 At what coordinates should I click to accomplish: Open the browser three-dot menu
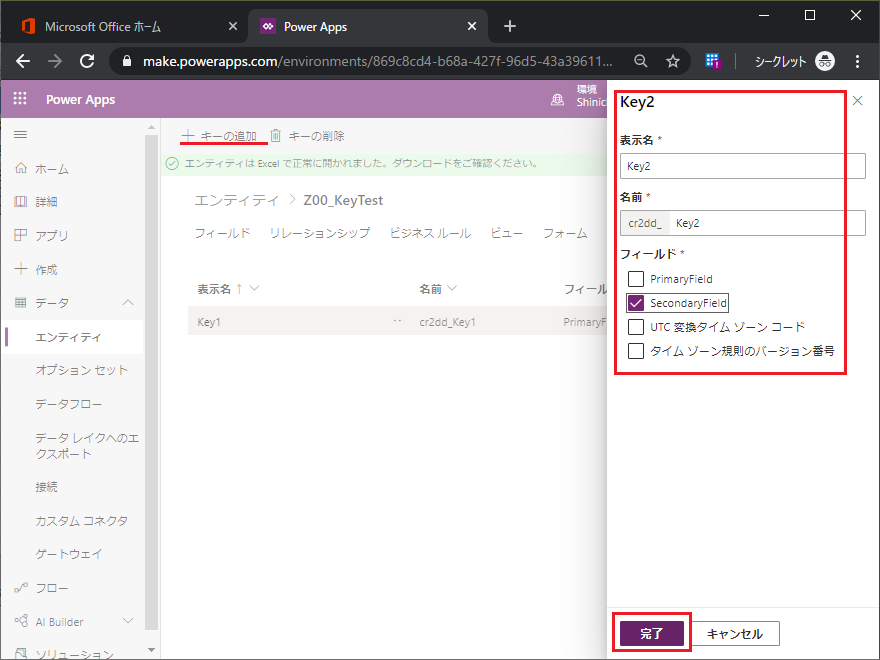858,61
